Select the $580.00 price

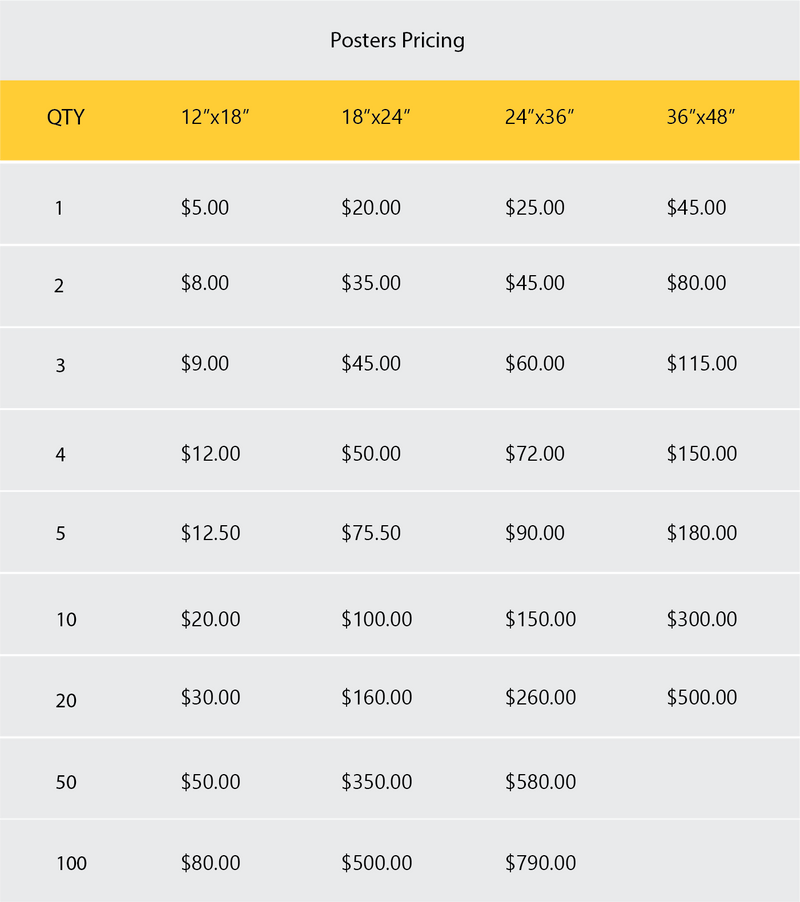click(540, 782)
